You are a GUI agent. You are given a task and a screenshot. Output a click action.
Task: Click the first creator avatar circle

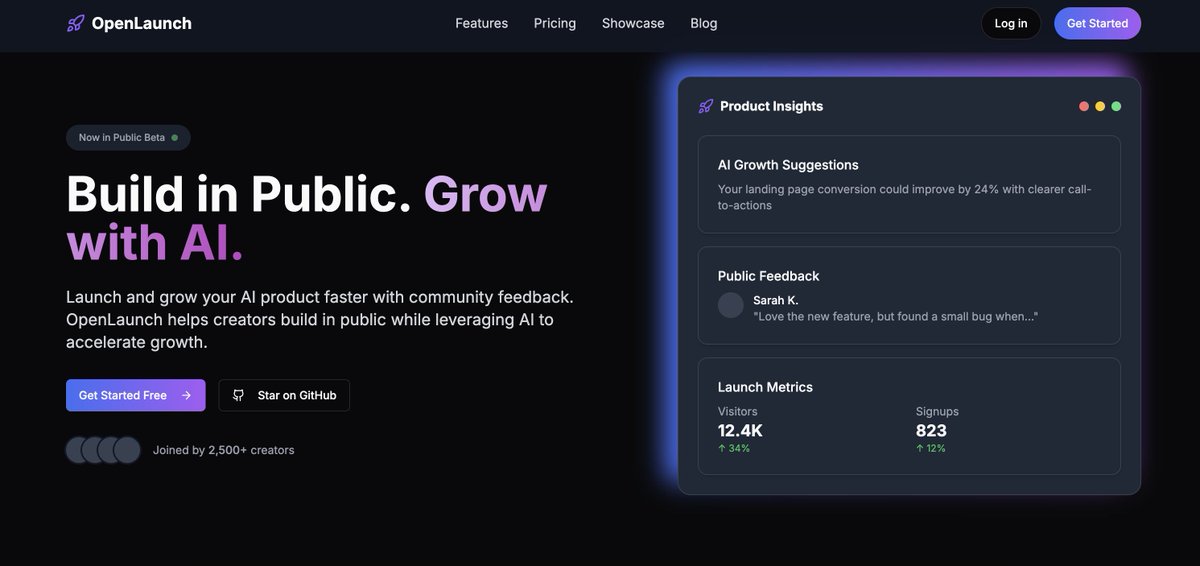click(79, 450)
